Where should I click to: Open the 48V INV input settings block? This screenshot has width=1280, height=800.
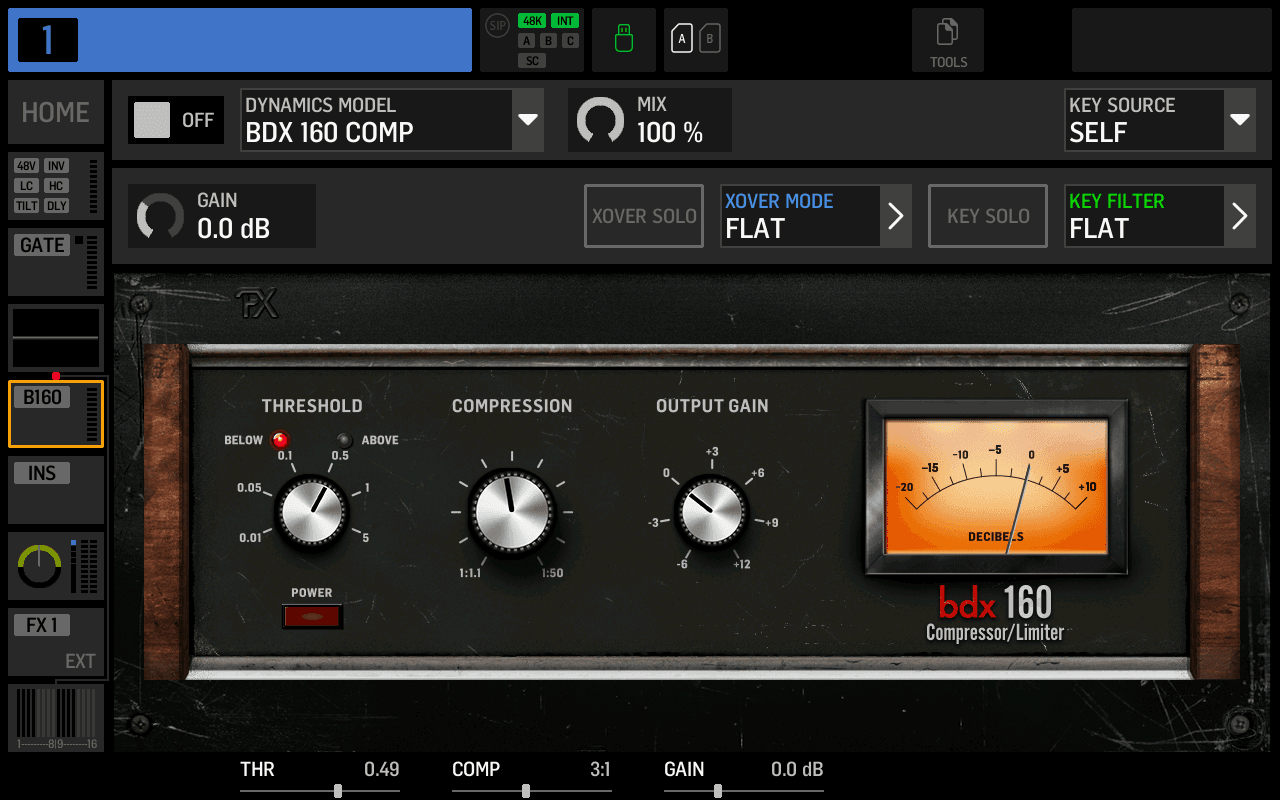point(56,186)
